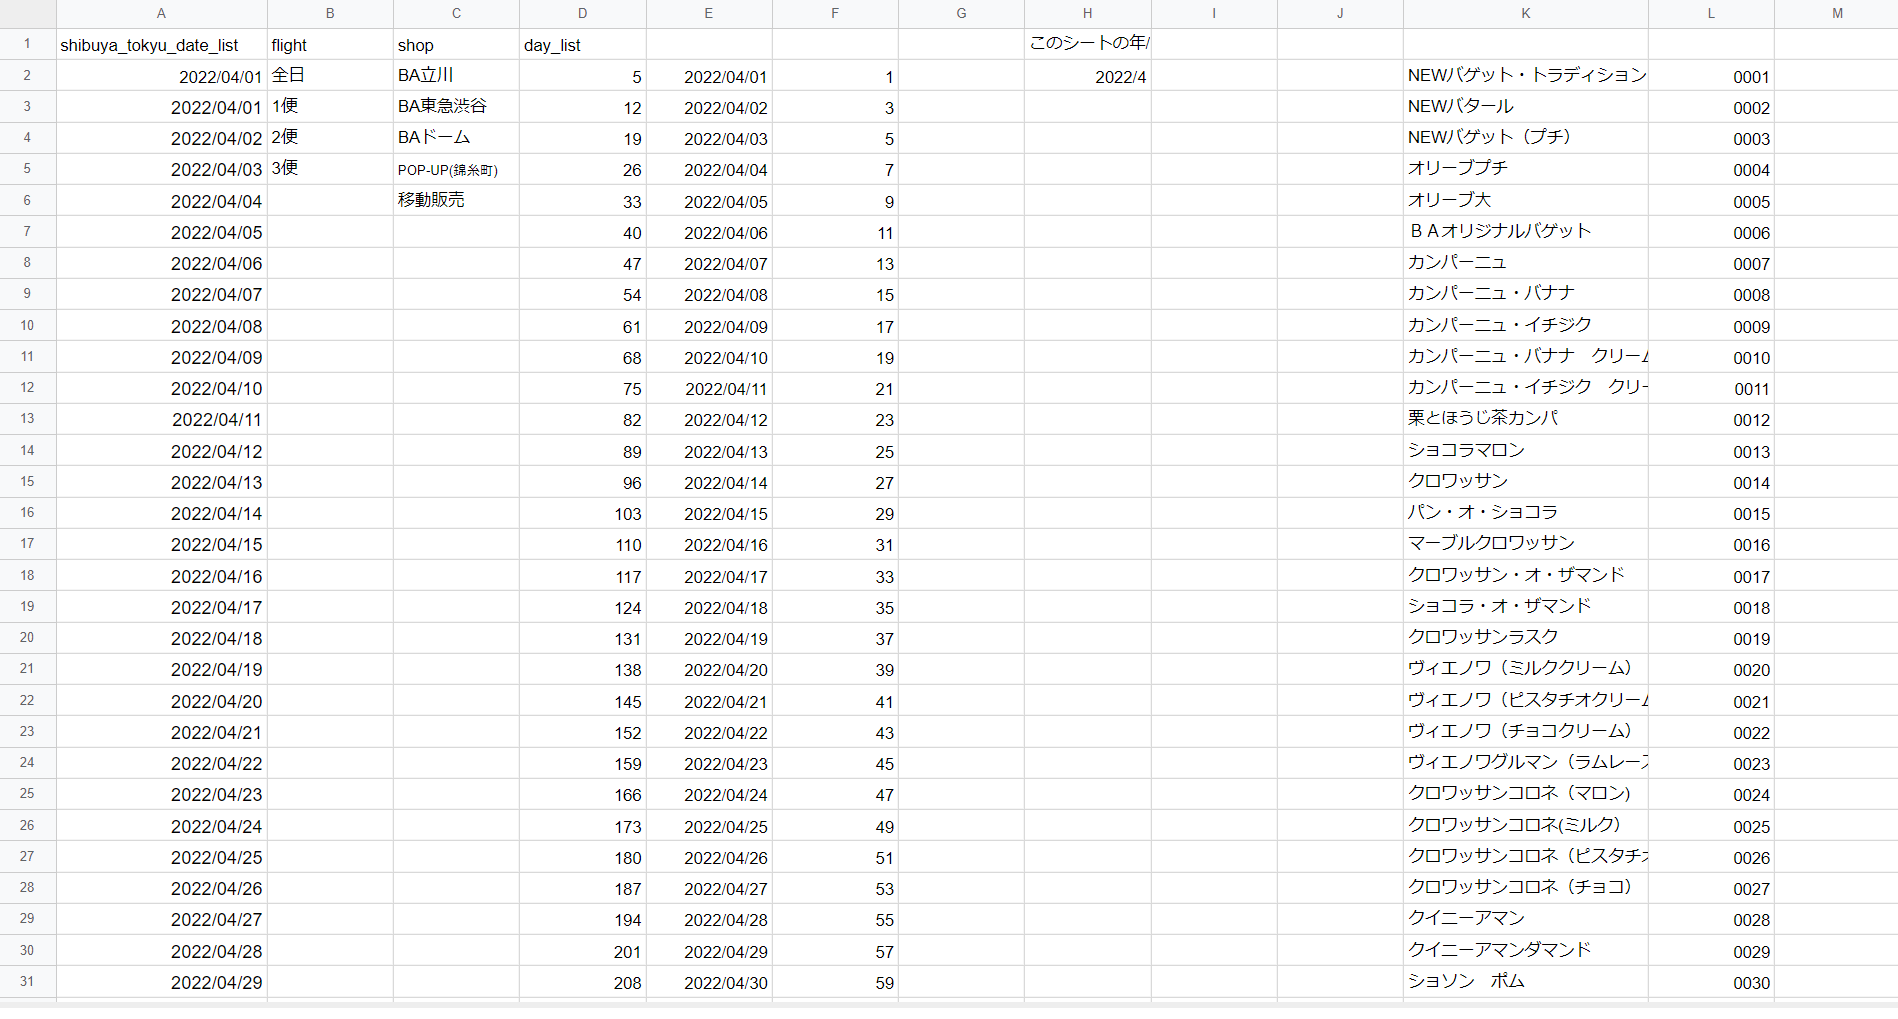Click the day_list header cell
Image resolution: width=1898 pixels, height=1019 pixels.
582,45
